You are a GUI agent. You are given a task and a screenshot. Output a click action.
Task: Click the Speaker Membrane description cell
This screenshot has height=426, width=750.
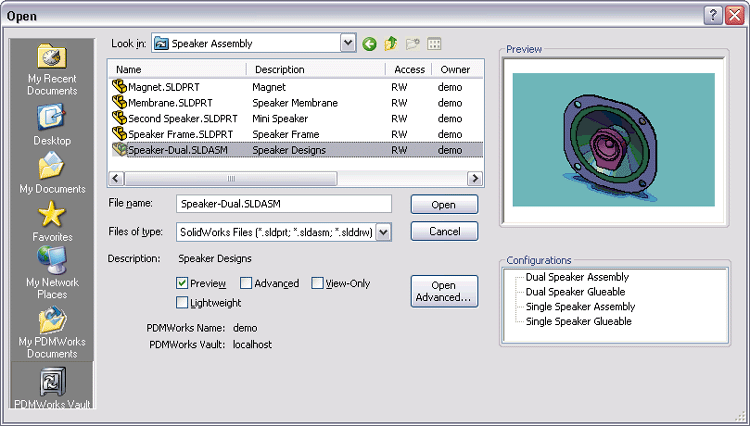(295, 103)
